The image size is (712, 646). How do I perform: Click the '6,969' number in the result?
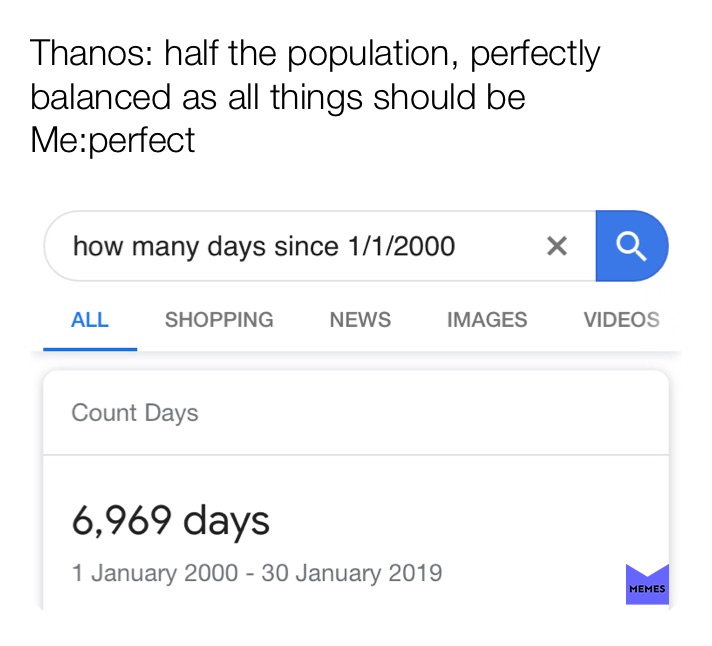tap(120, 520)
